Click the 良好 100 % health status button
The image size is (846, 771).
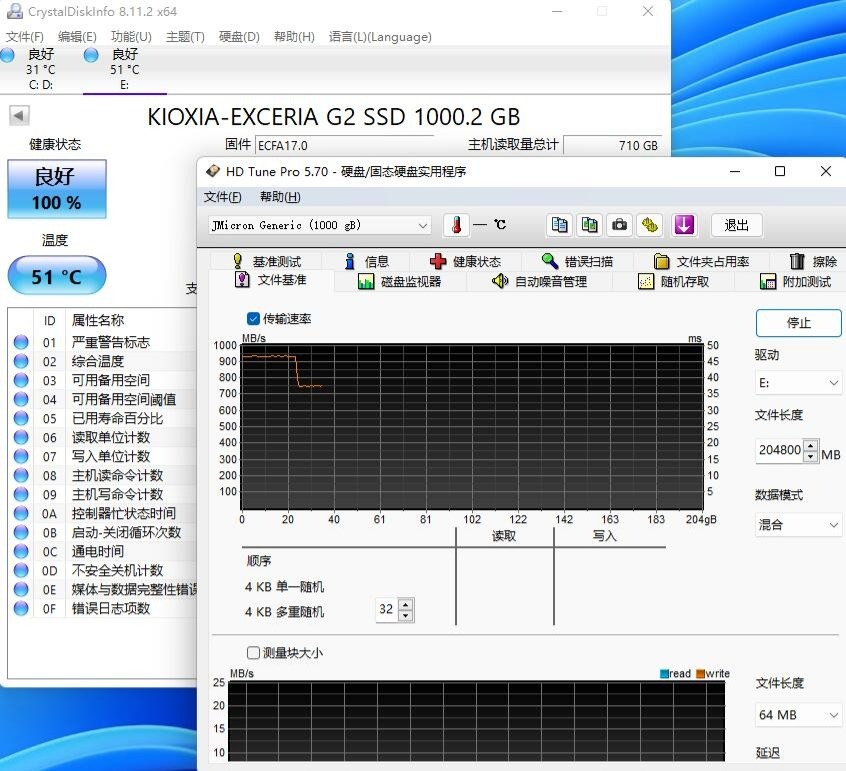[57, 189]
